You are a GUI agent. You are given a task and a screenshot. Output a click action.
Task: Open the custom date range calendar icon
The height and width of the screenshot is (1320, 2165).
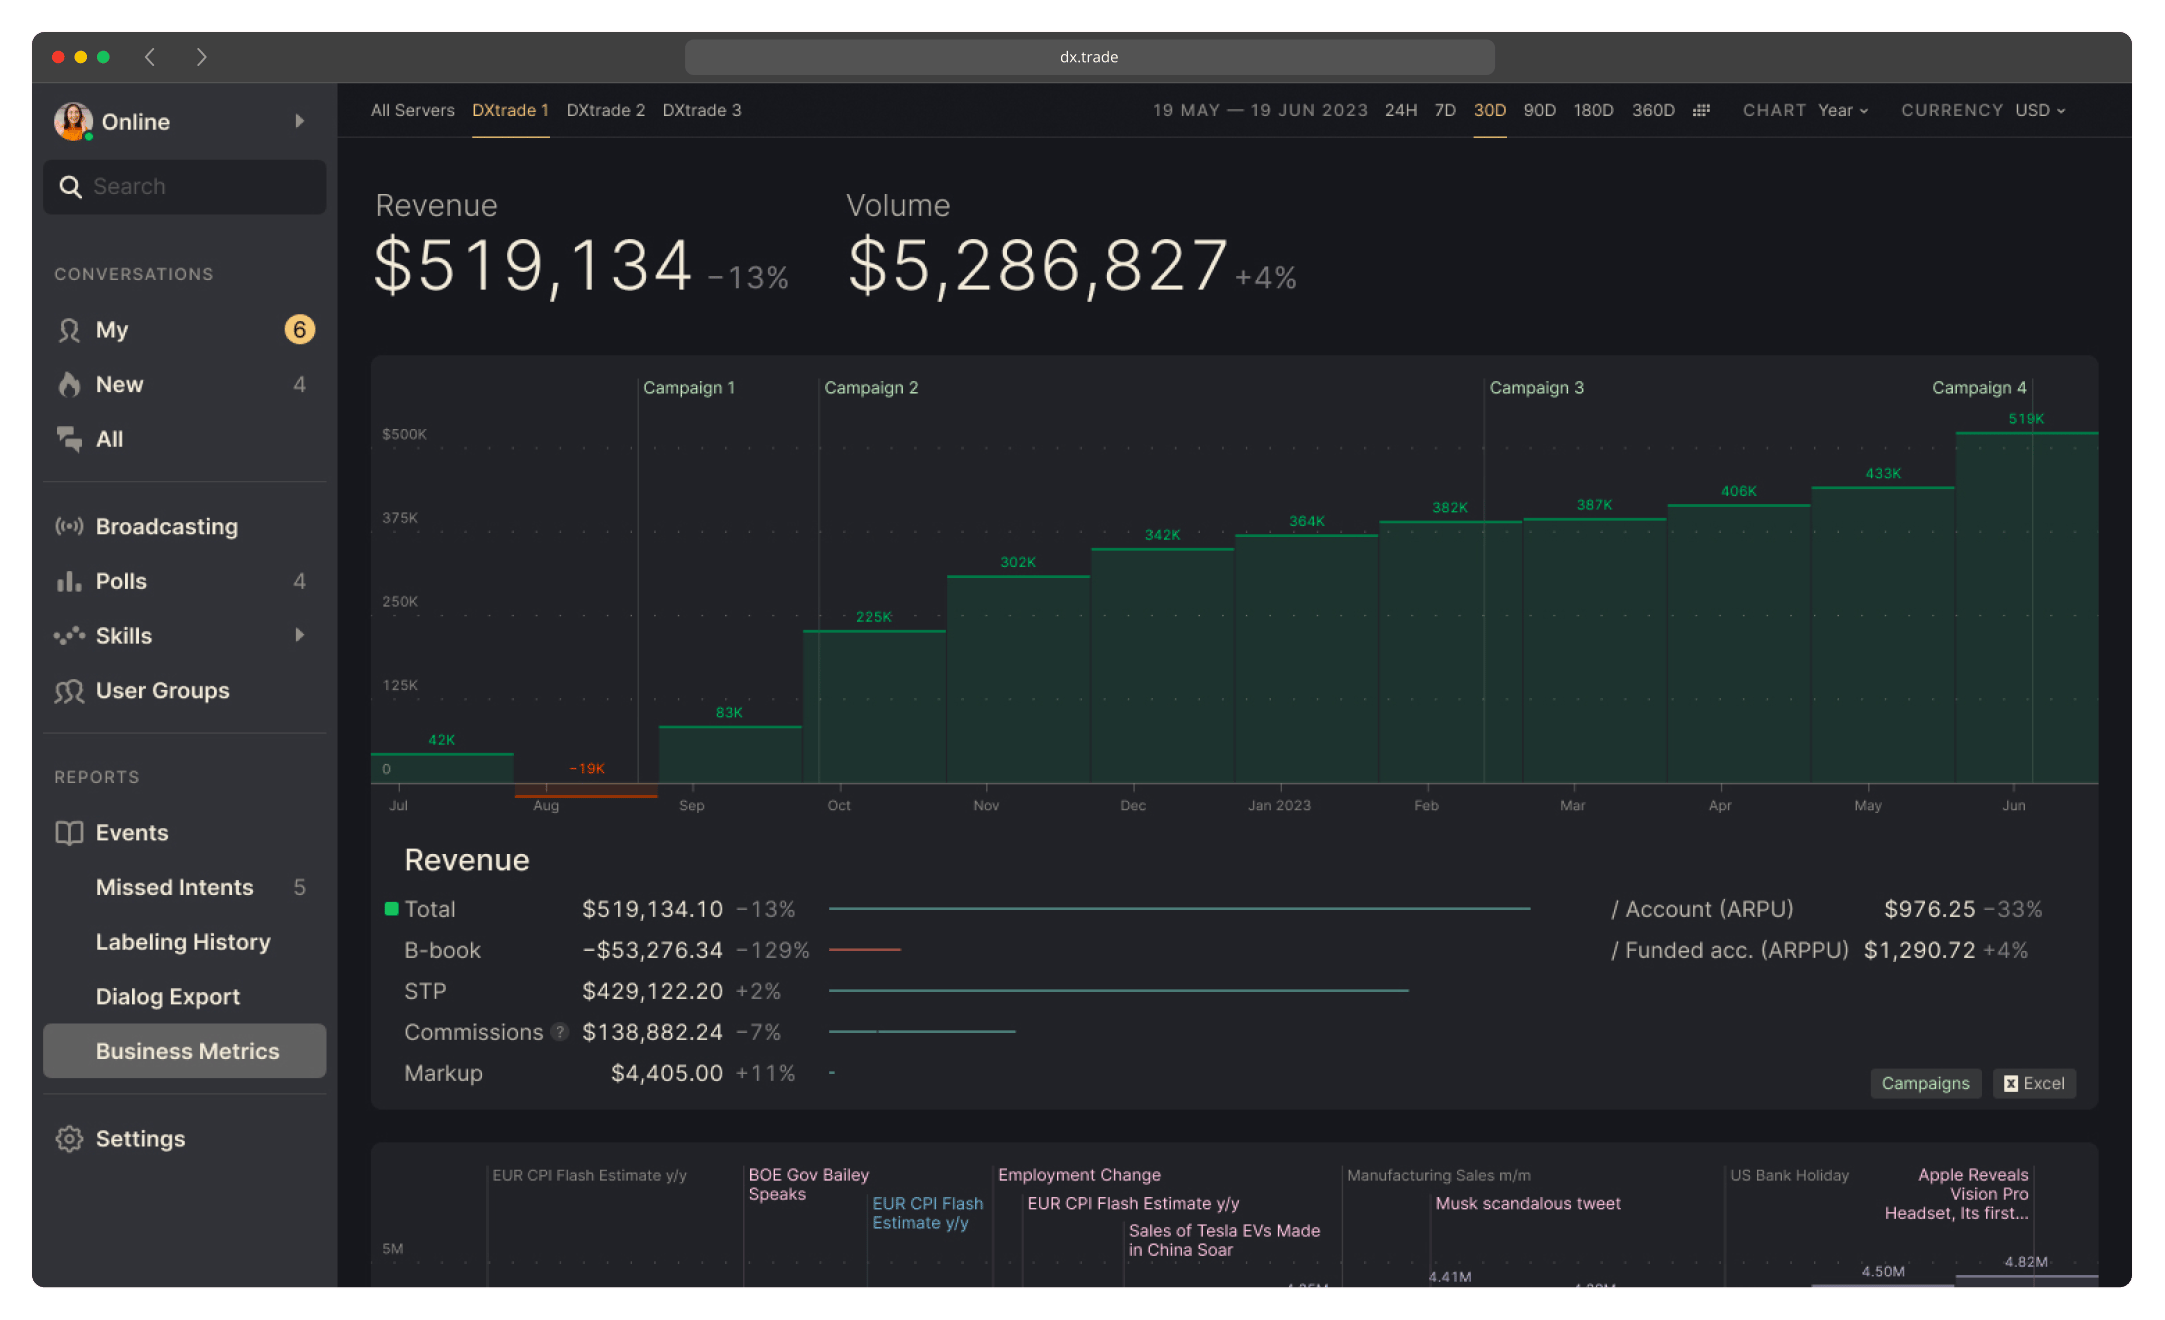point(1701,110)
